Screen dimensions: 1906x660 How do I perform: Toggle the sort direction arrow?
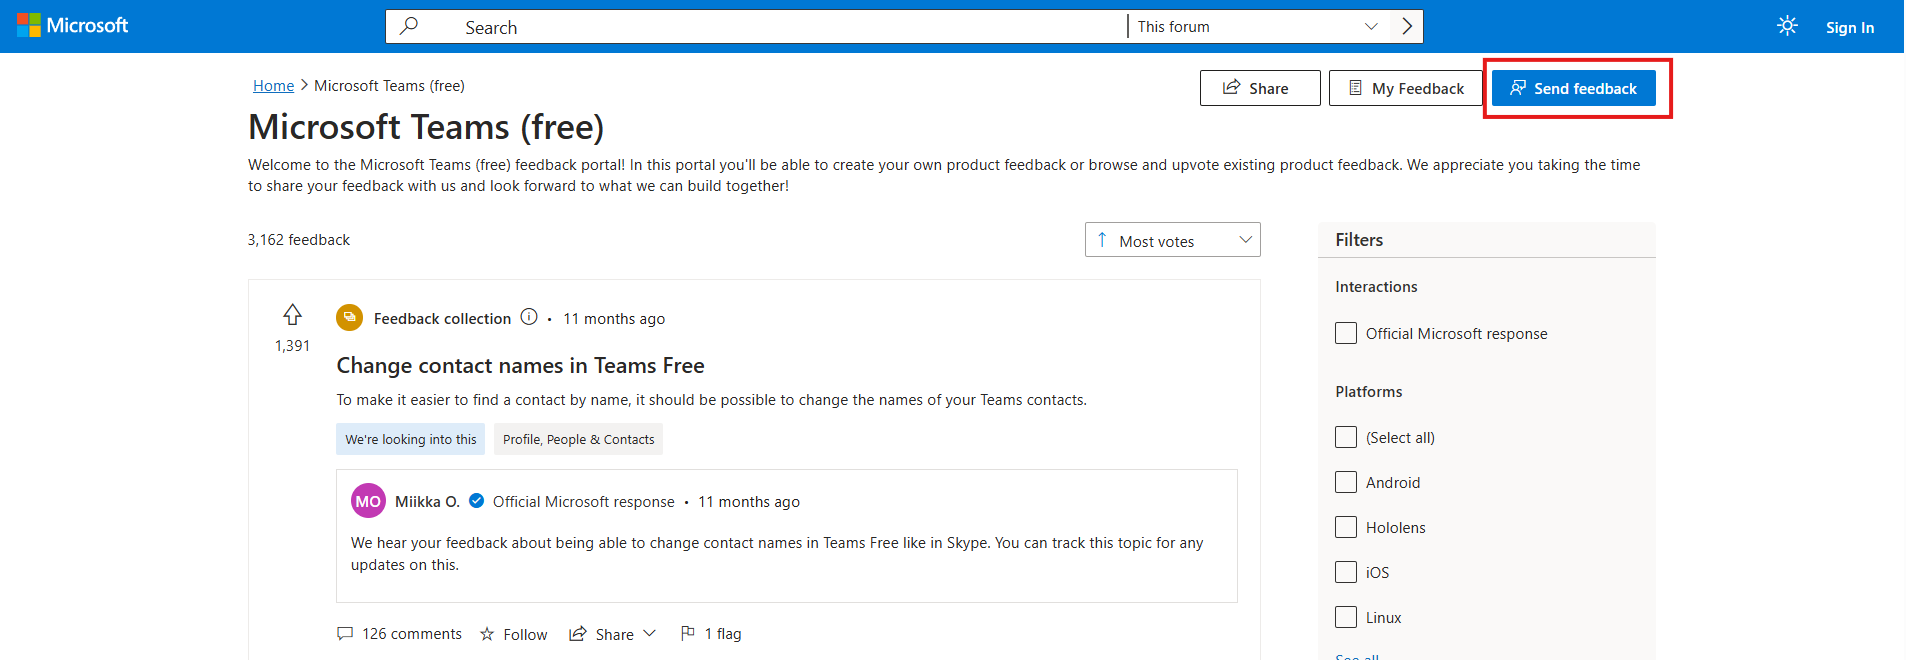1102,240
